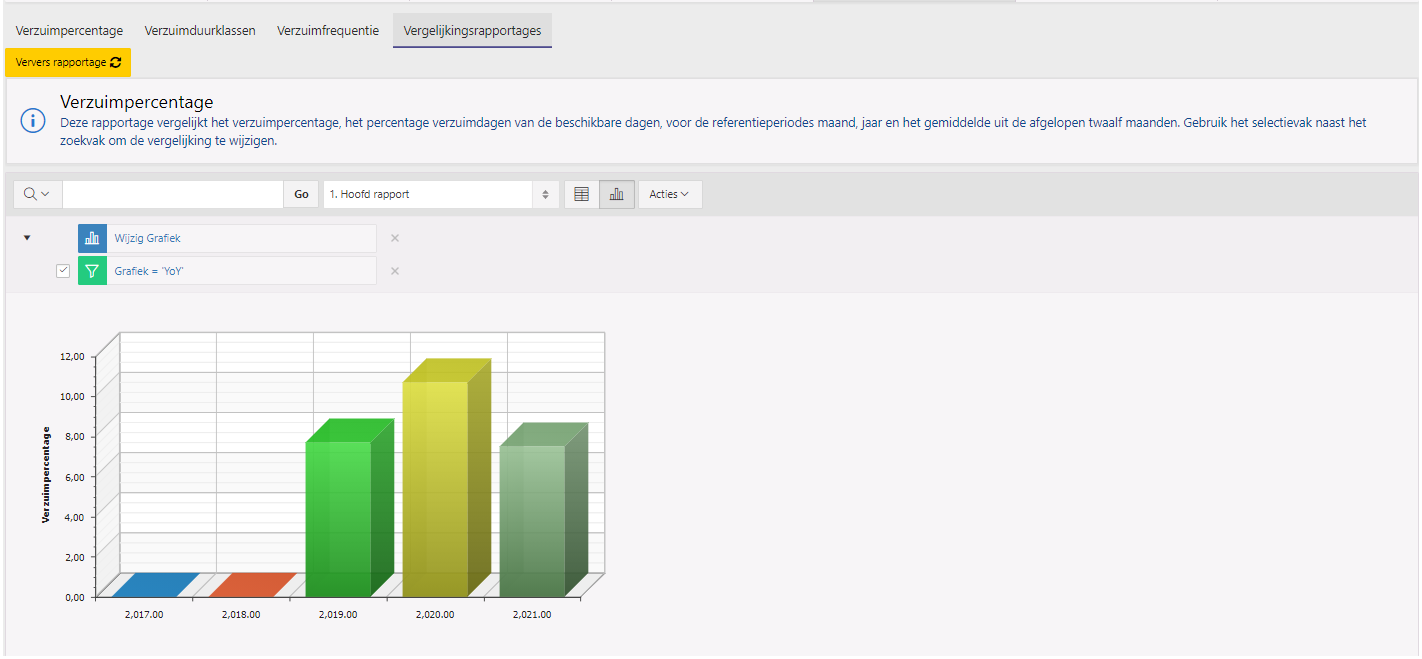
Task: Open the Verzuimfrequentie tab
Action: [328, 31]
